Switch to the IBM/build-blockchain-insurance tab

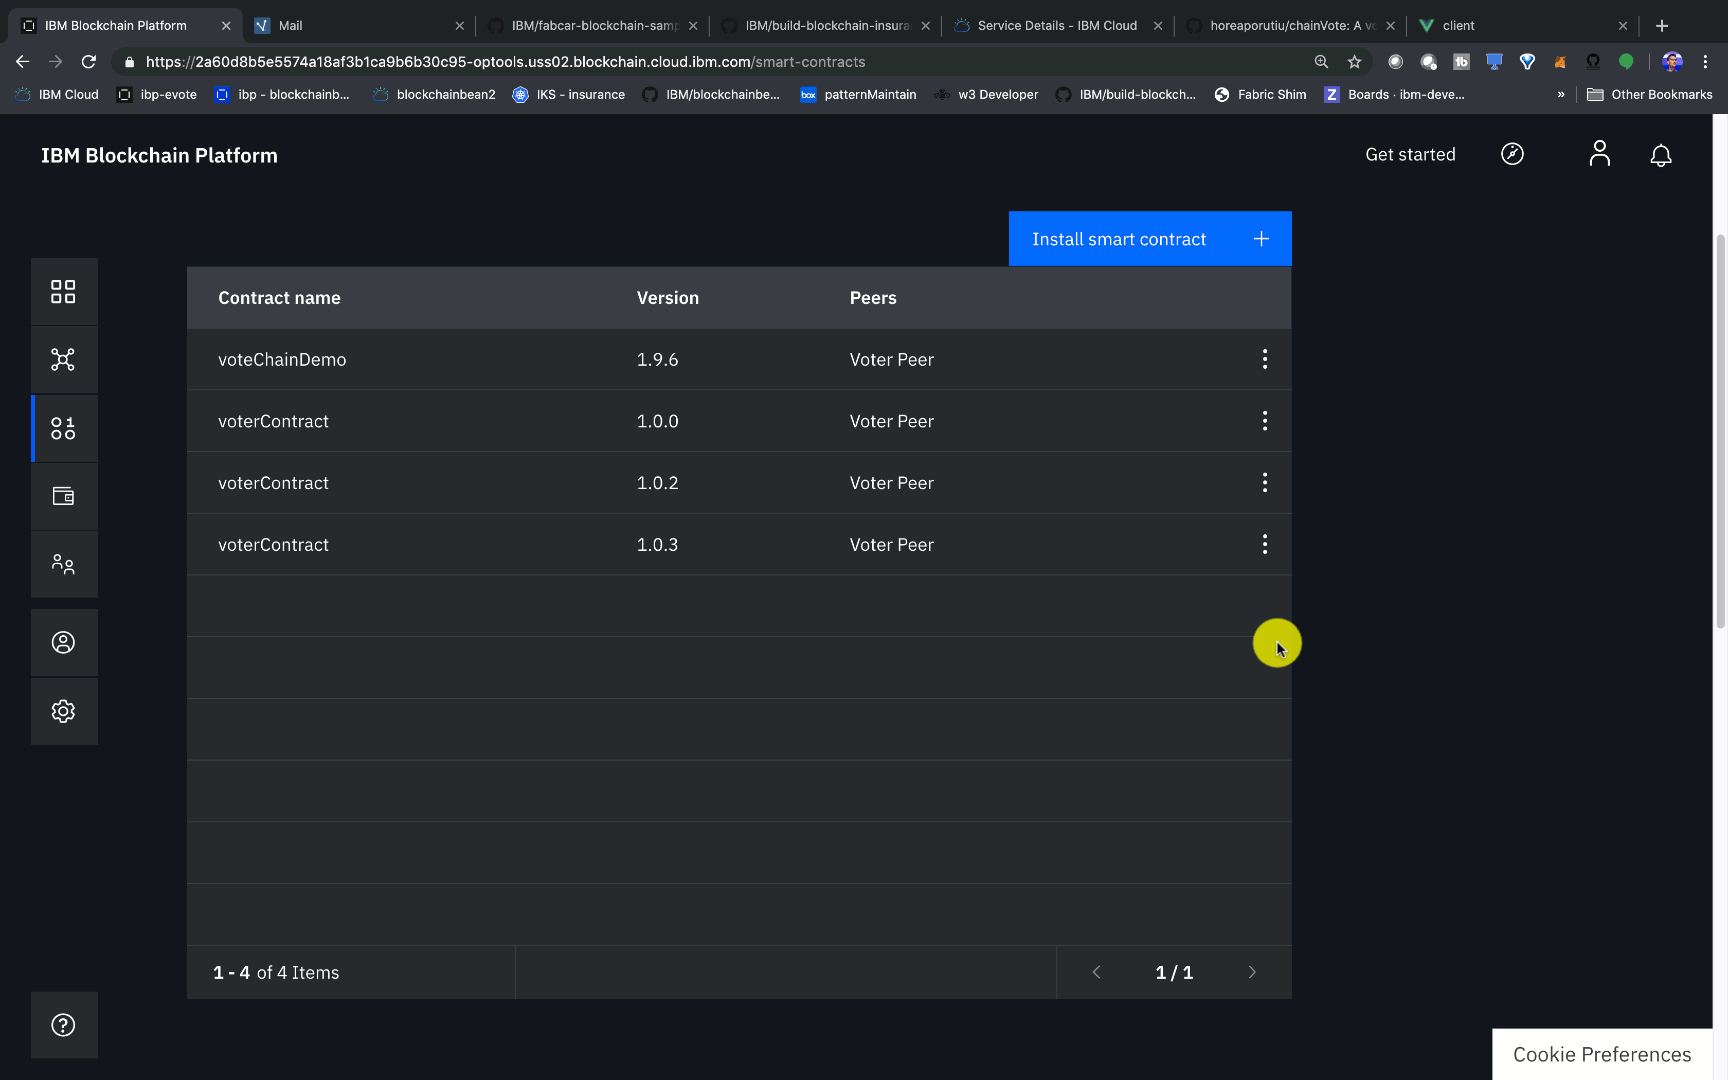pyautogui.click(x=827, y=25)
